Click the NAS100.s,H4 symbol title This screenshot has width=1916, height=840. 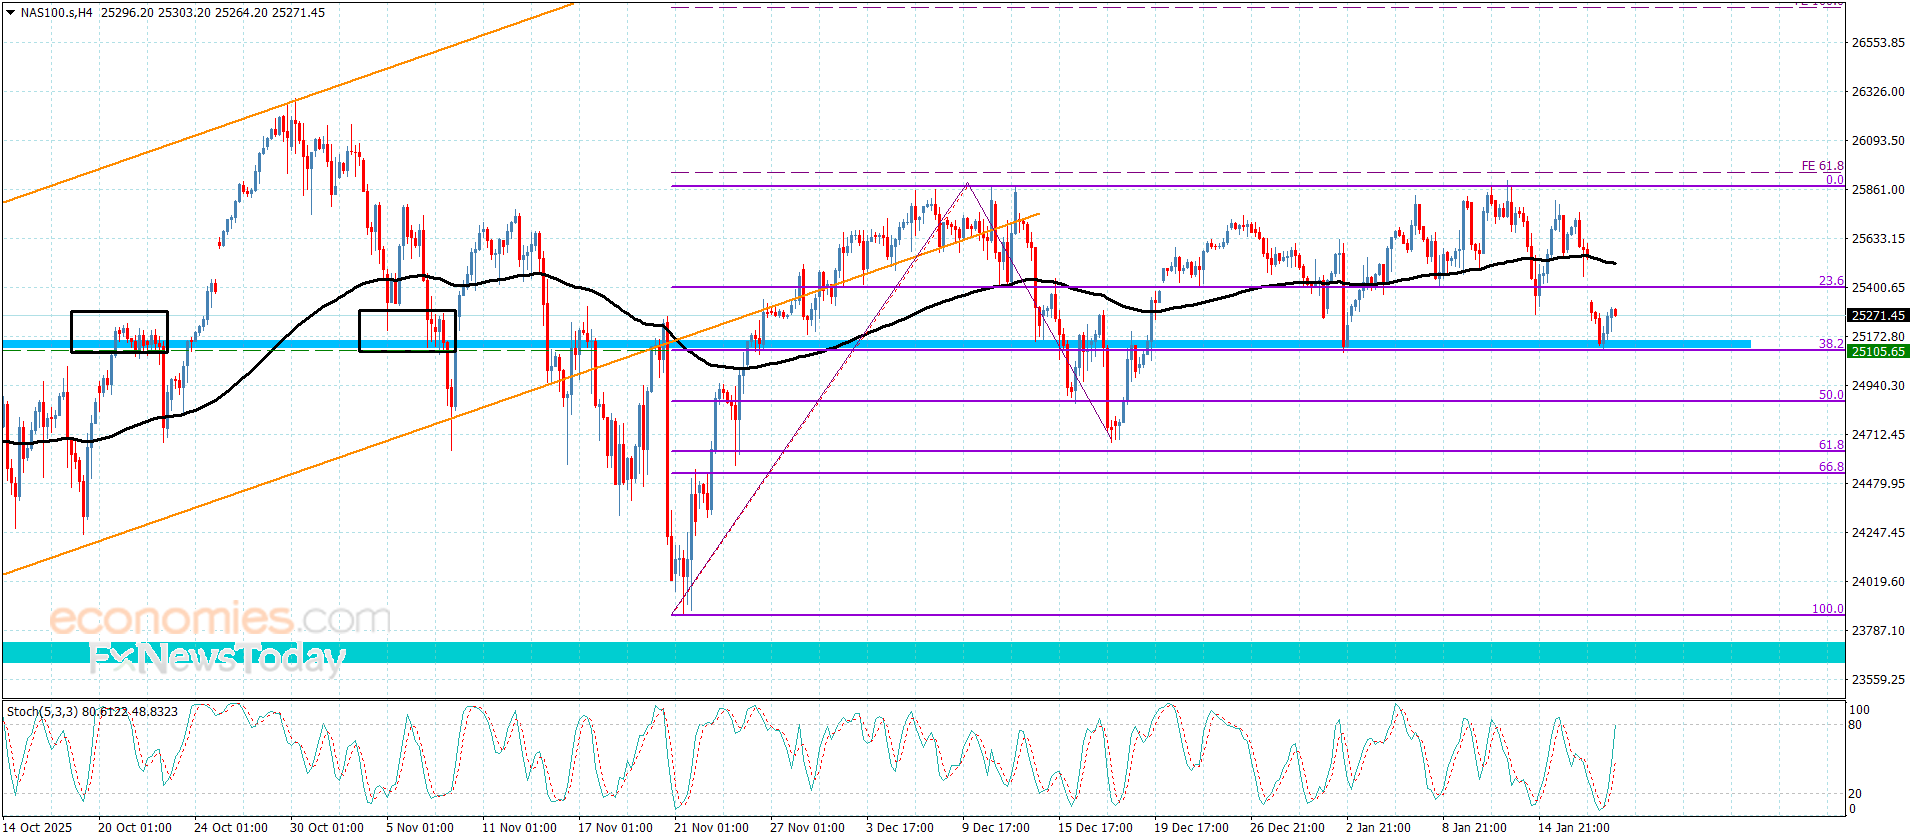56,13
